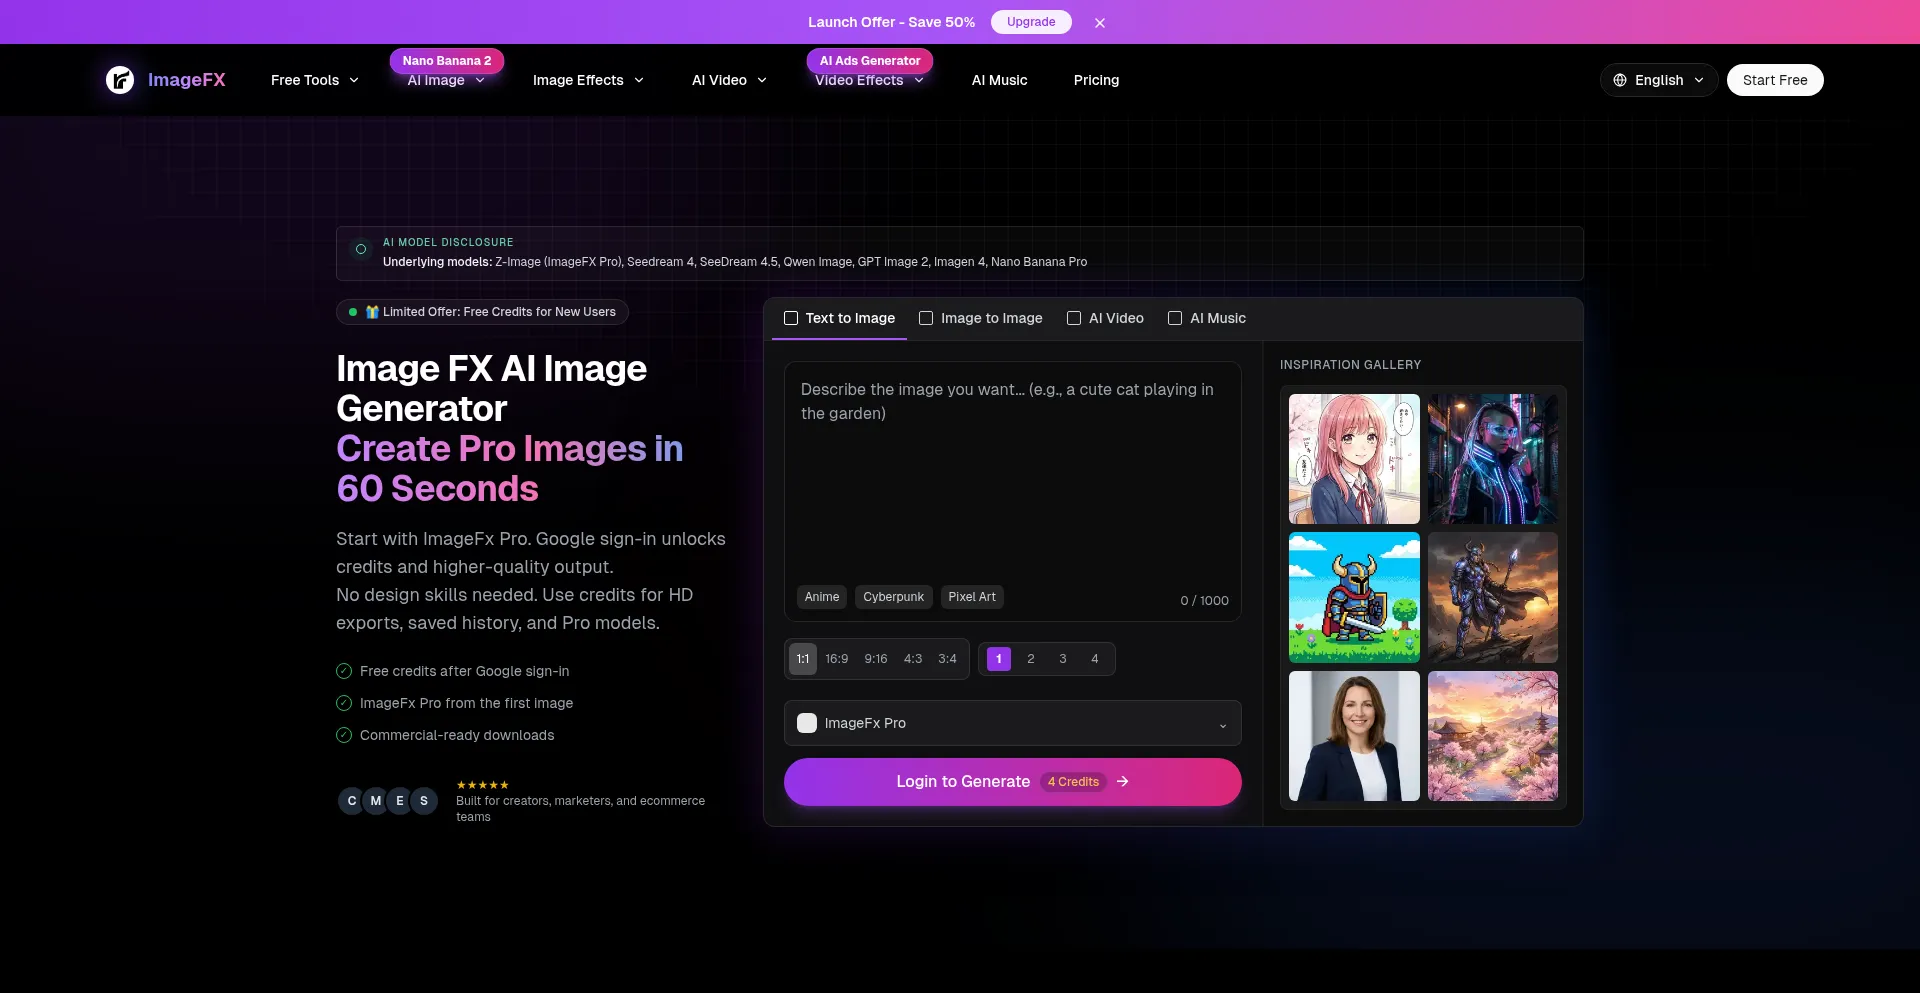Switch to the AI Video generator tab
This screenshot has height=993, width=1920.
(1106, 318)
